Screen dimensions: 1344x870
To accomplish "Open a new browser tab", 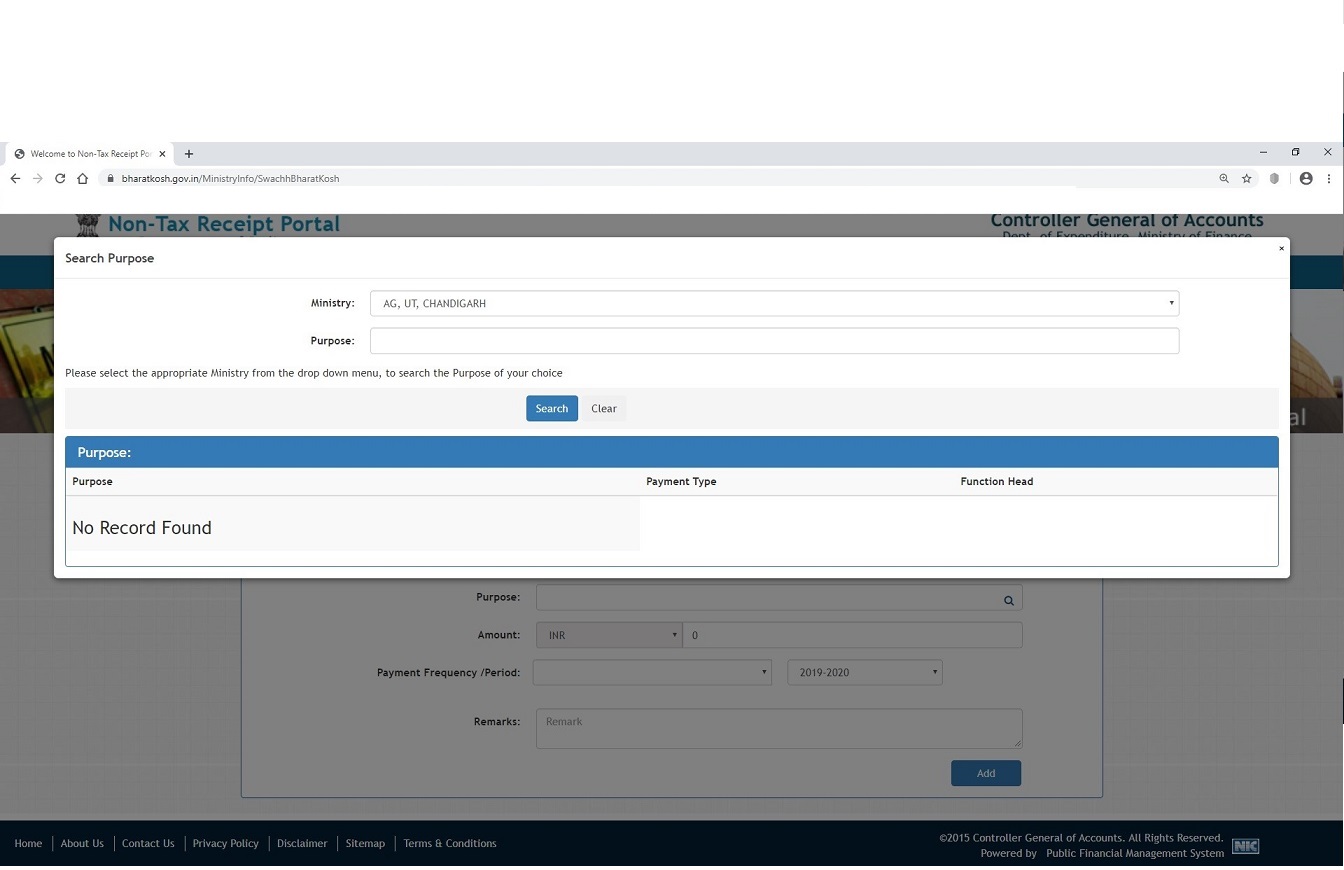I will [x=189, y=153].
